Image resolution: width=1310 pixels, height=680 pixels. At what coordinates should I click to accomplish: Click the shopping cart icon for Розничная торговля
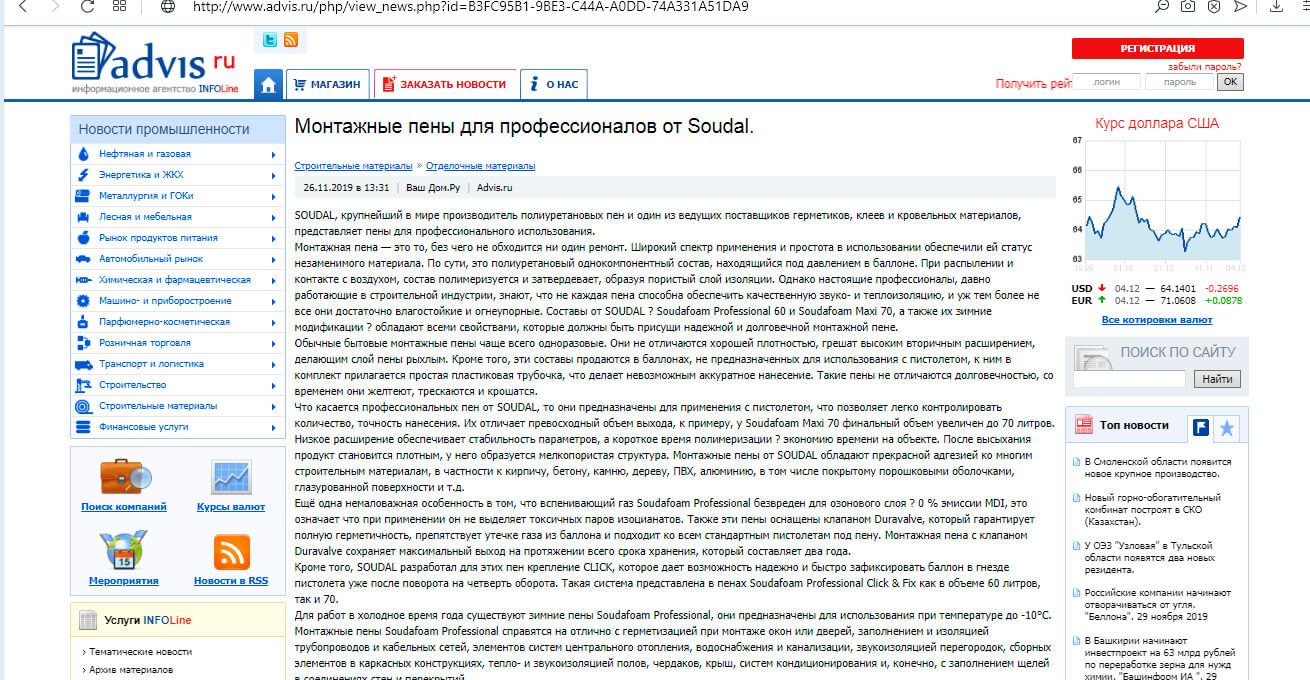82,343
